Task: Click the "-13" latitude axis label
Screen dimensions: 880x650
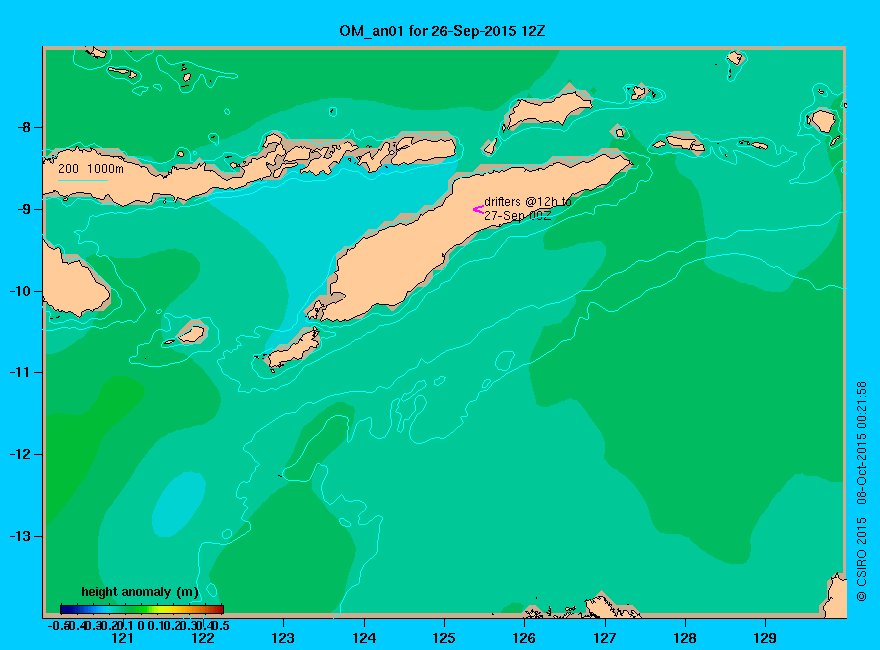Action: (x=21, y=536)
